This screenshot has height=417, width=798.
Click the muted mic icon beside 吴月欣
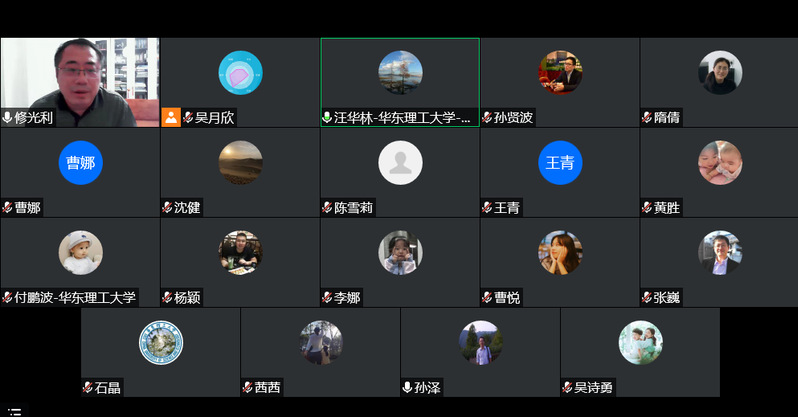point(188,118)
